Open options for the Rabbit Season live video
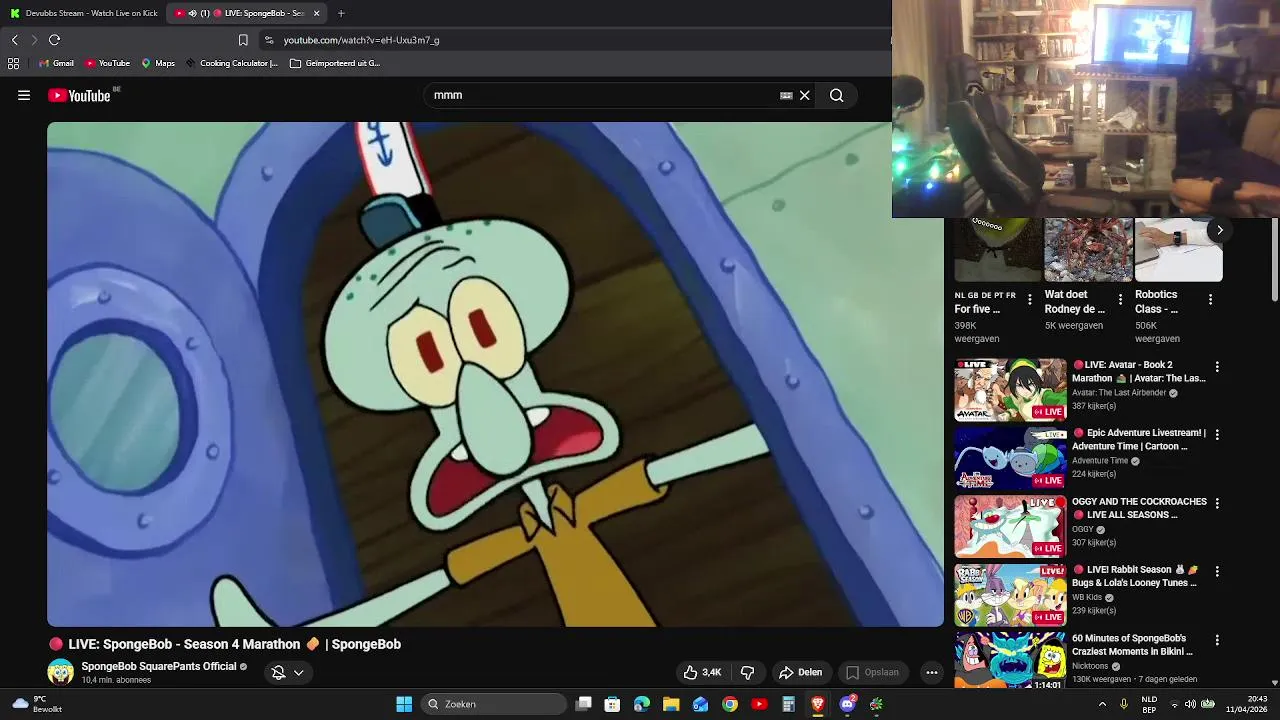Screen dimensions: 1280x720 click(1217, 572)
